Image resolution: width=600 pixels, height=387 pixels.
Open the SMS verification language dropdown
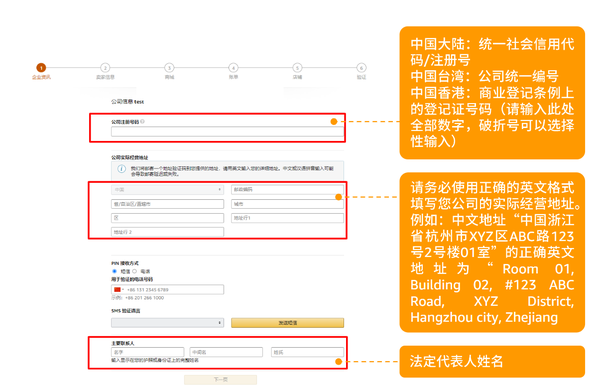point(167,323)
